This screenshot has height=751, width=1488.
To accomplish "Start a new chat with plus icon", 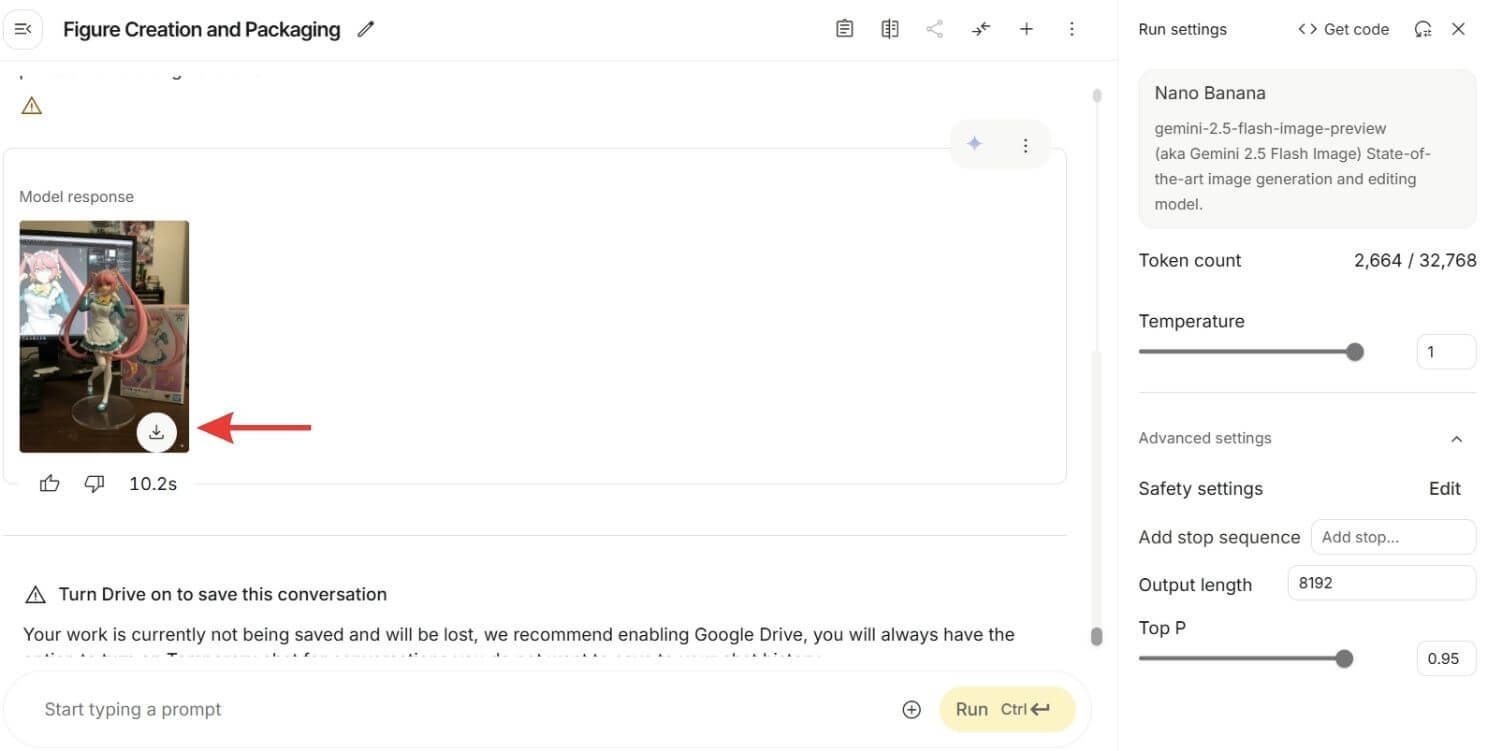I will click(1026, 29).
